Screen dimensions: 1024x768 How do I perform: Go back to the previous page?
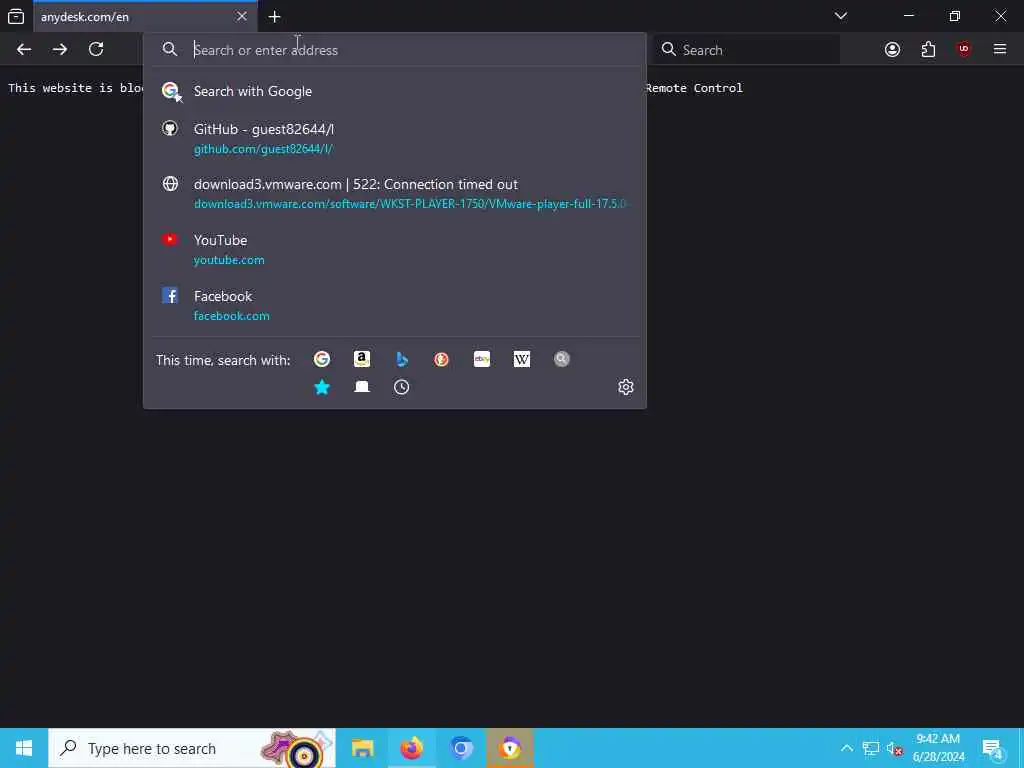24,50
